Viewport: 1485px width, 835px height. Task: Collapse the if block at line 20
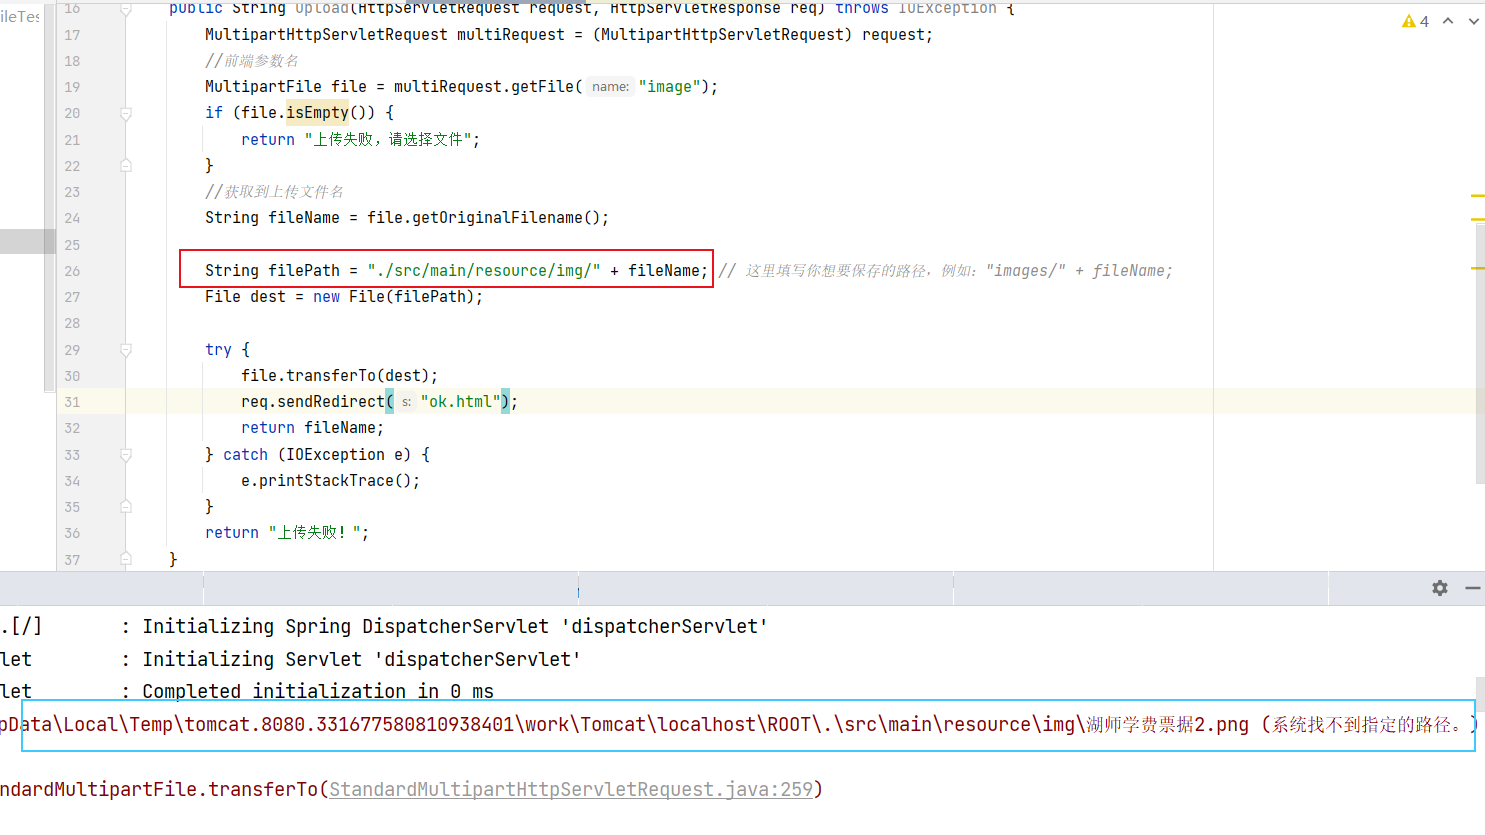(126, 113)
